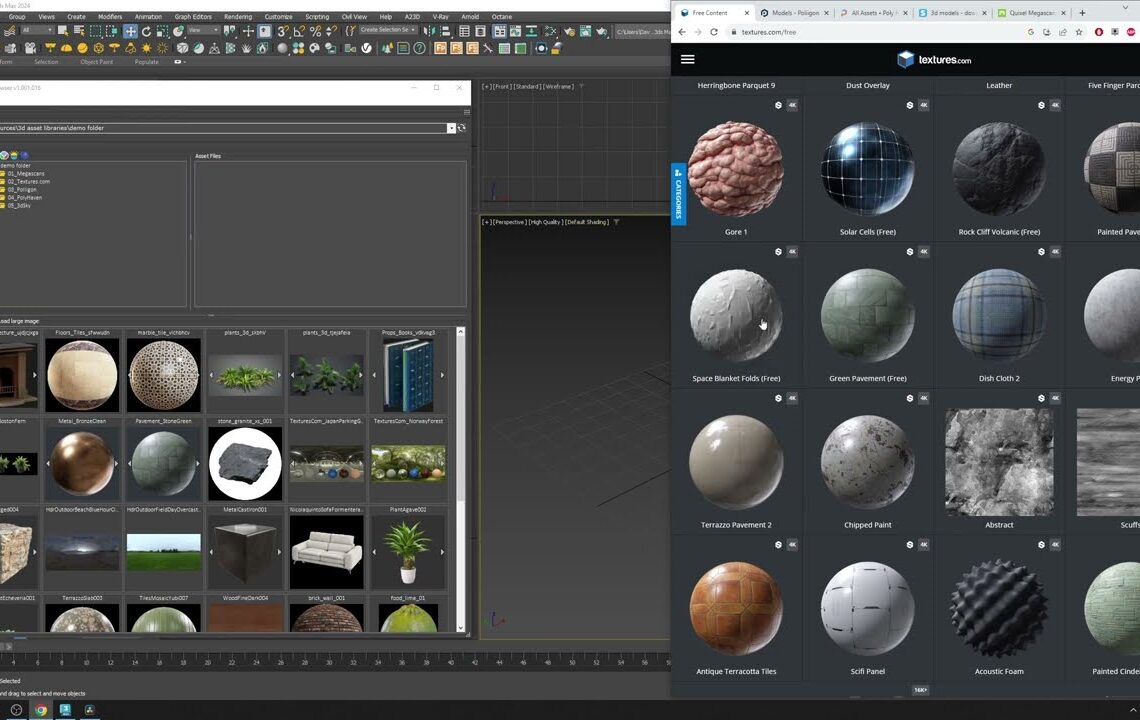Screen dimensions: 1140x720
Task: Toggle 4K badge on Dish Cloth 2
Action: point(1055,251)
